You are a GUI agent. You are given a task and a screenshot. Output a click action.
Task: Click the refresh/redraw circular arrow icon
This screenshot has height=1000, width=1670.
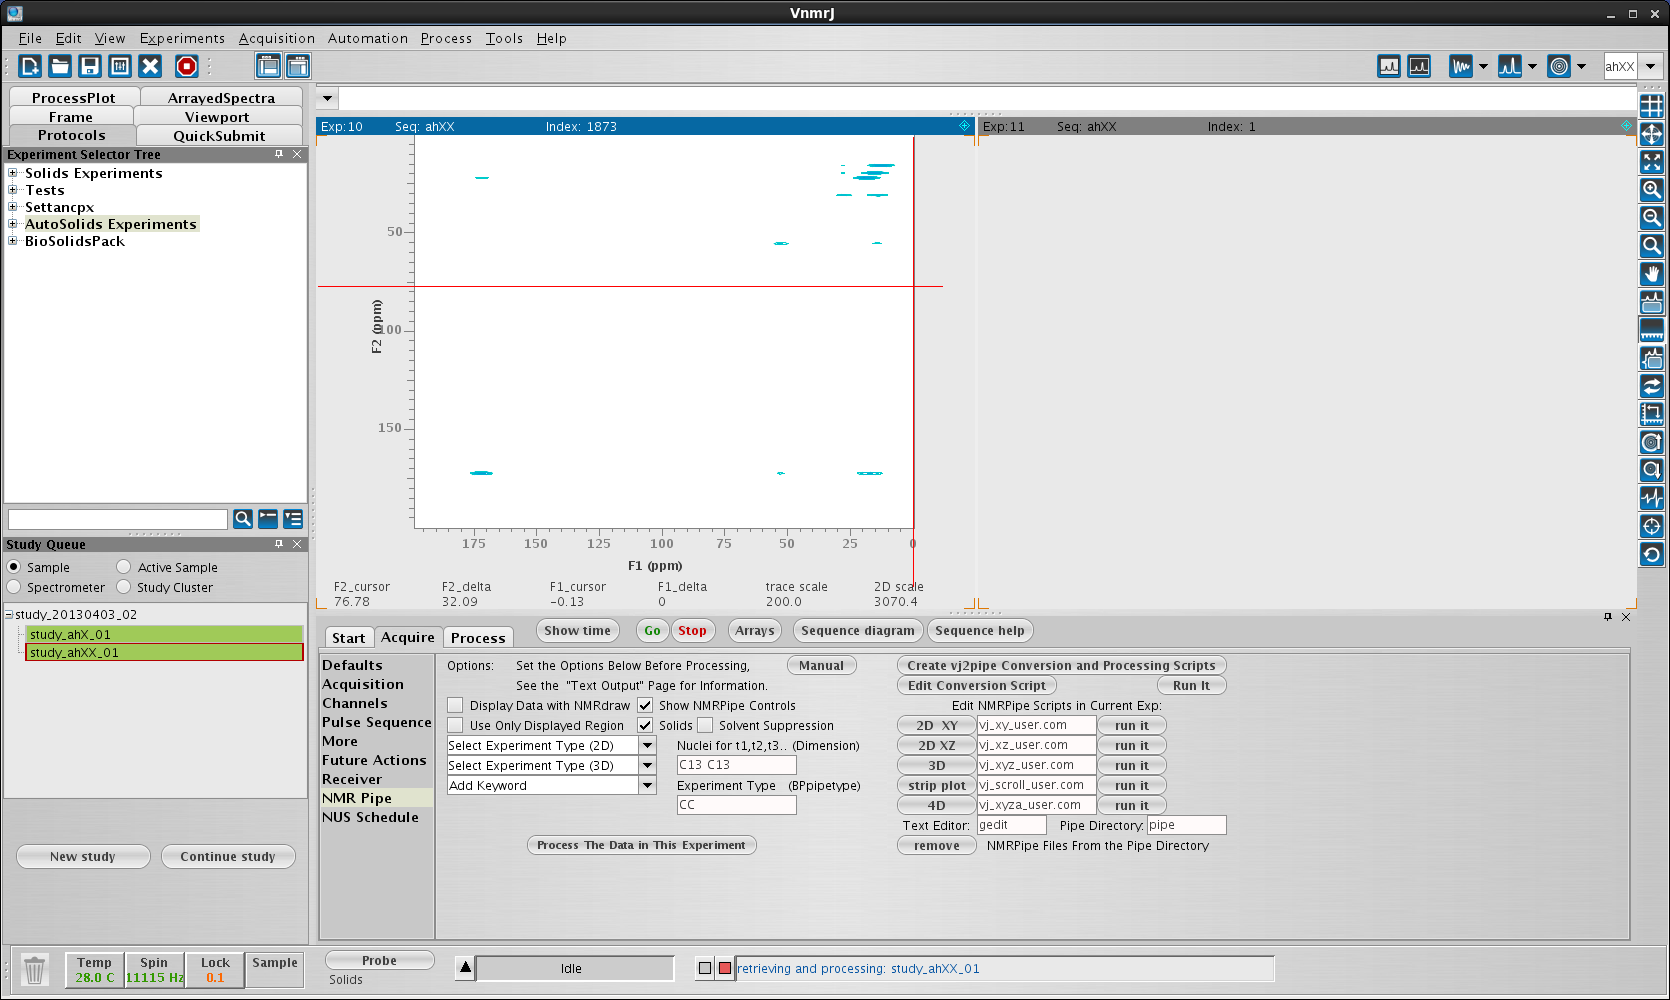1651,554
